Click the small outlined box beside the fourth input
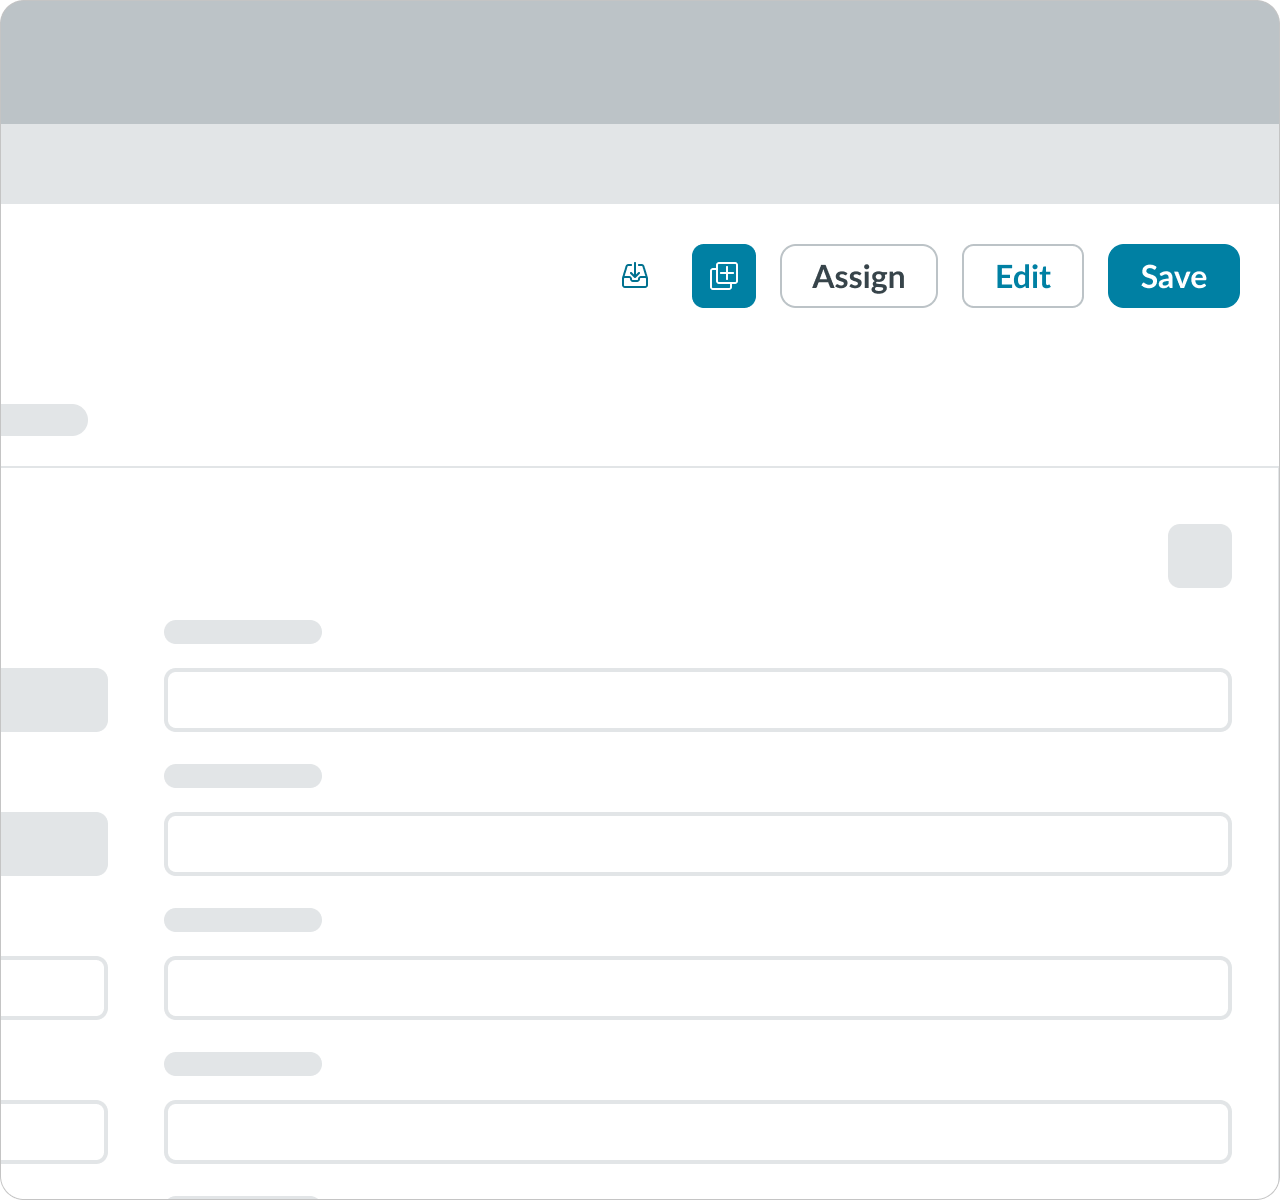 54,1132
